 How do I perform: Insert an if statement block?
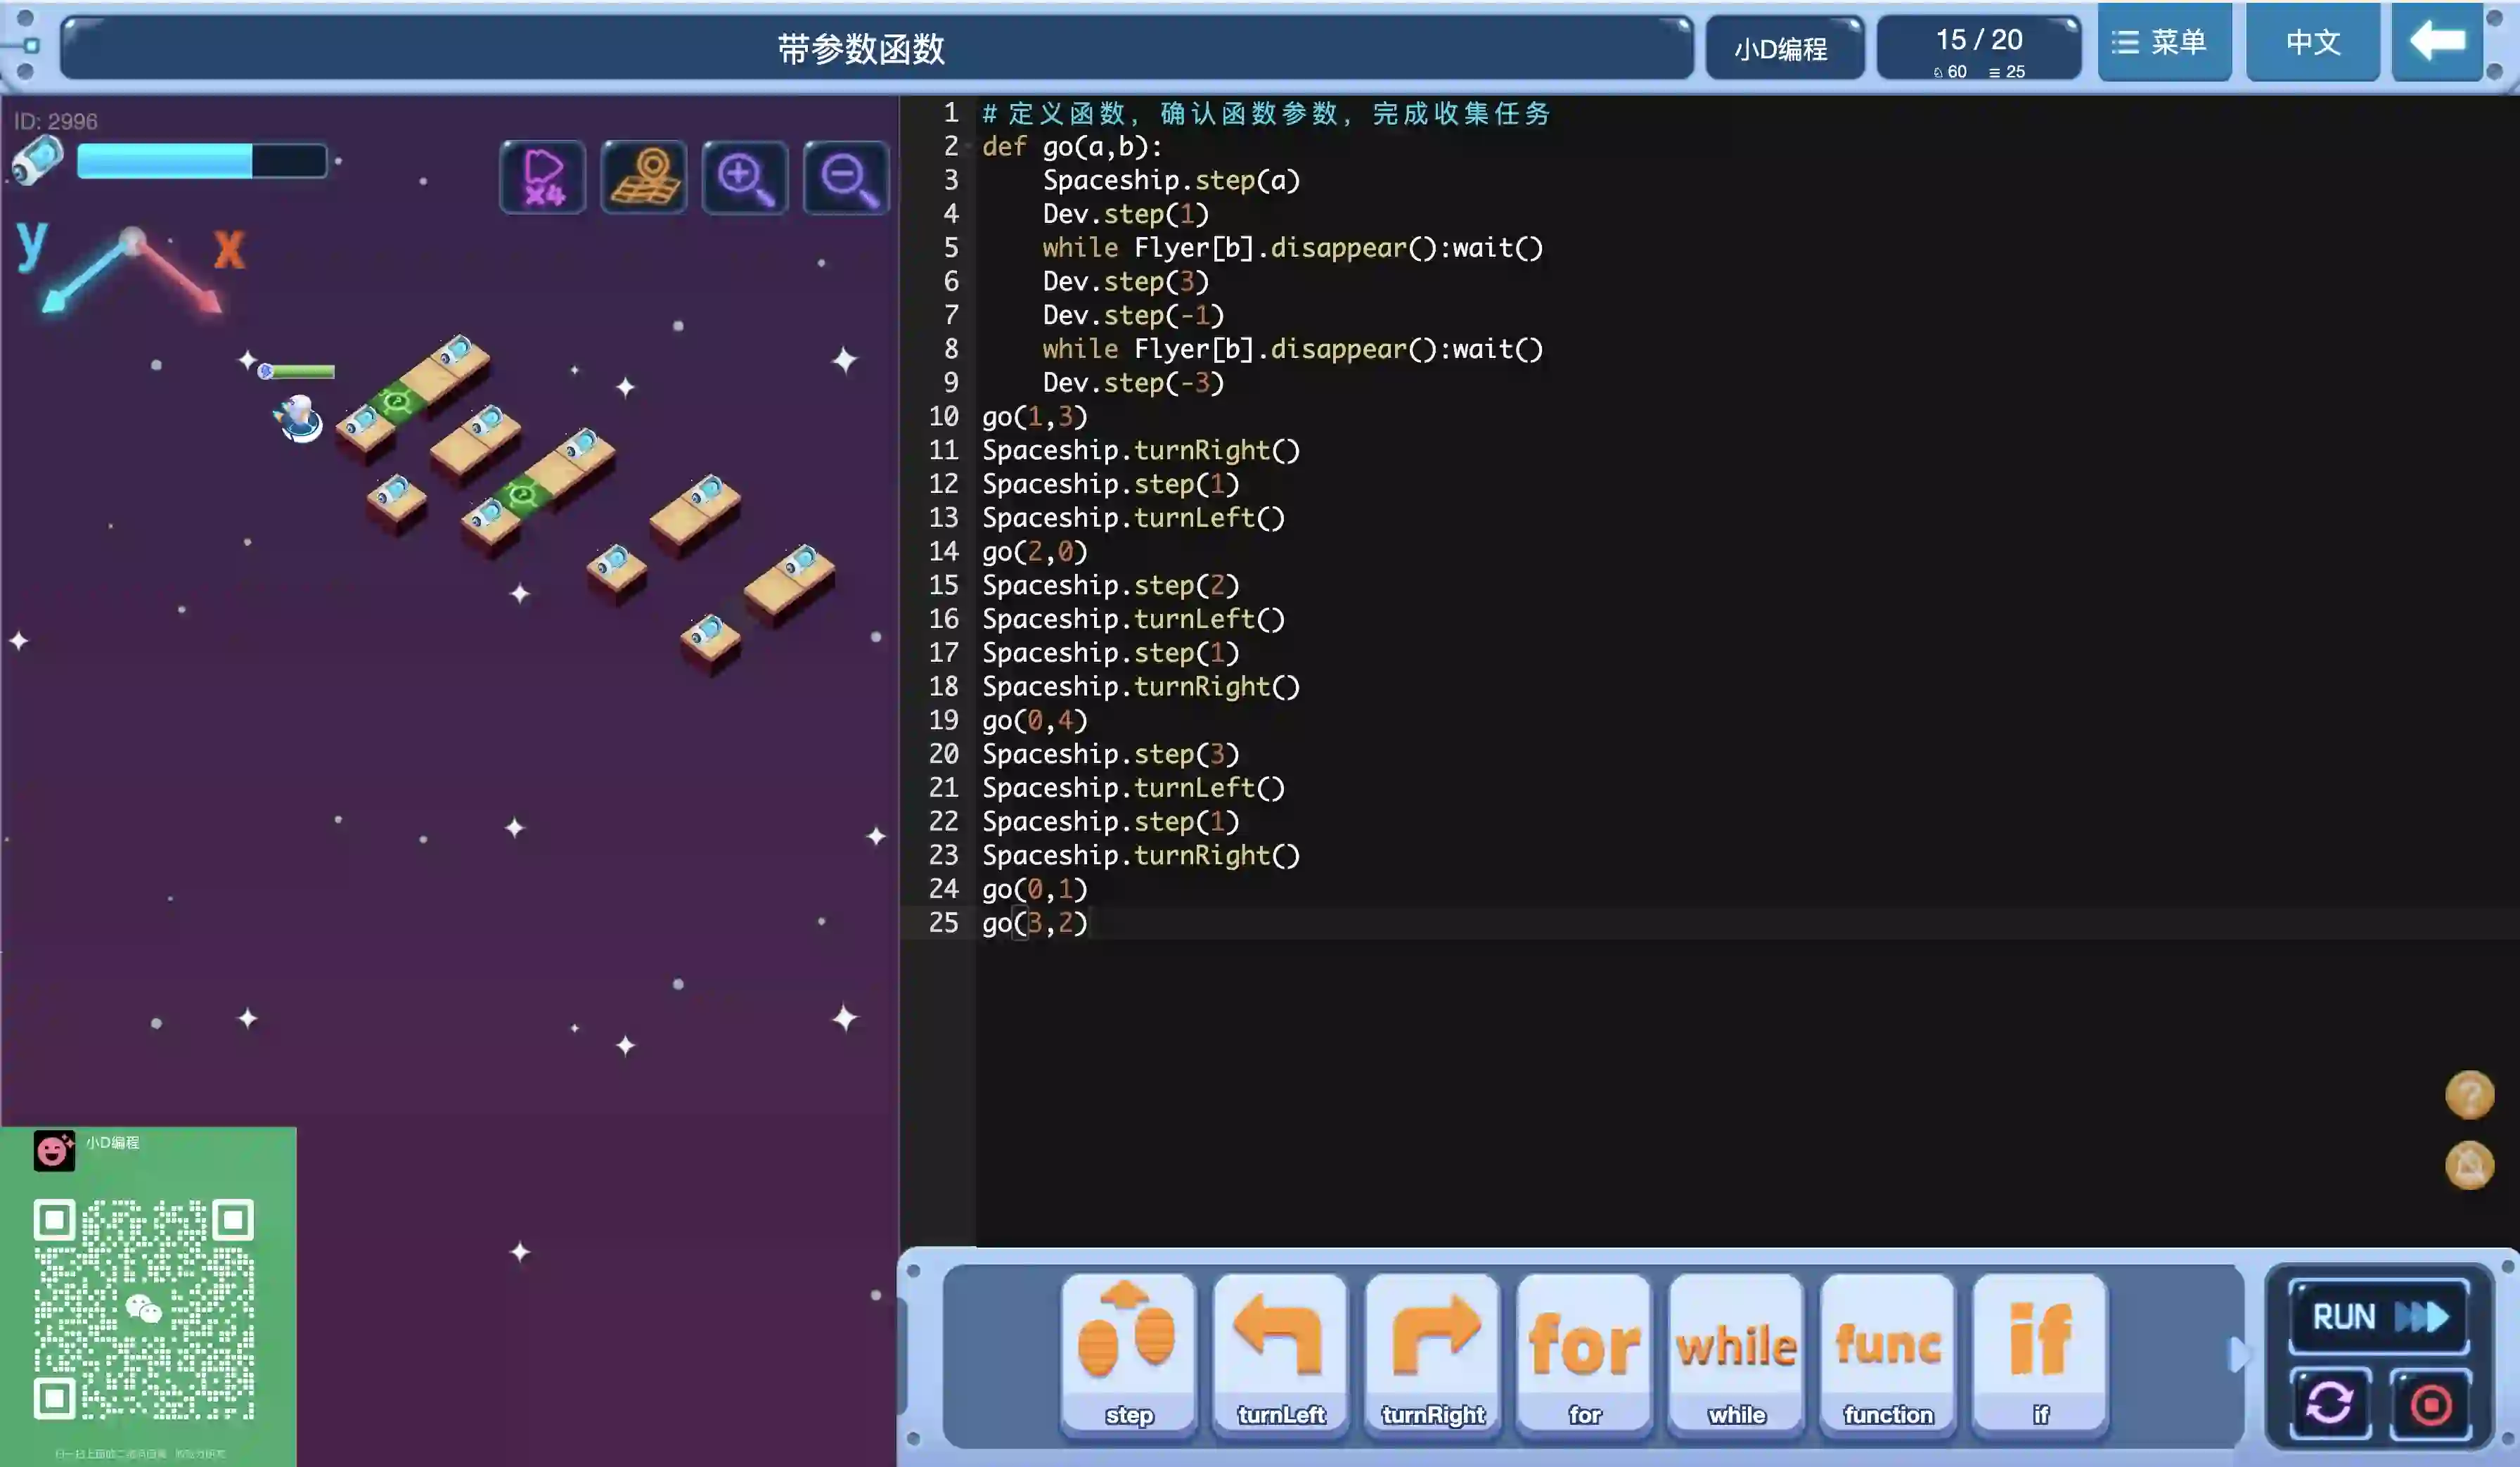pyautogui.click(x=2040, y=1352)
